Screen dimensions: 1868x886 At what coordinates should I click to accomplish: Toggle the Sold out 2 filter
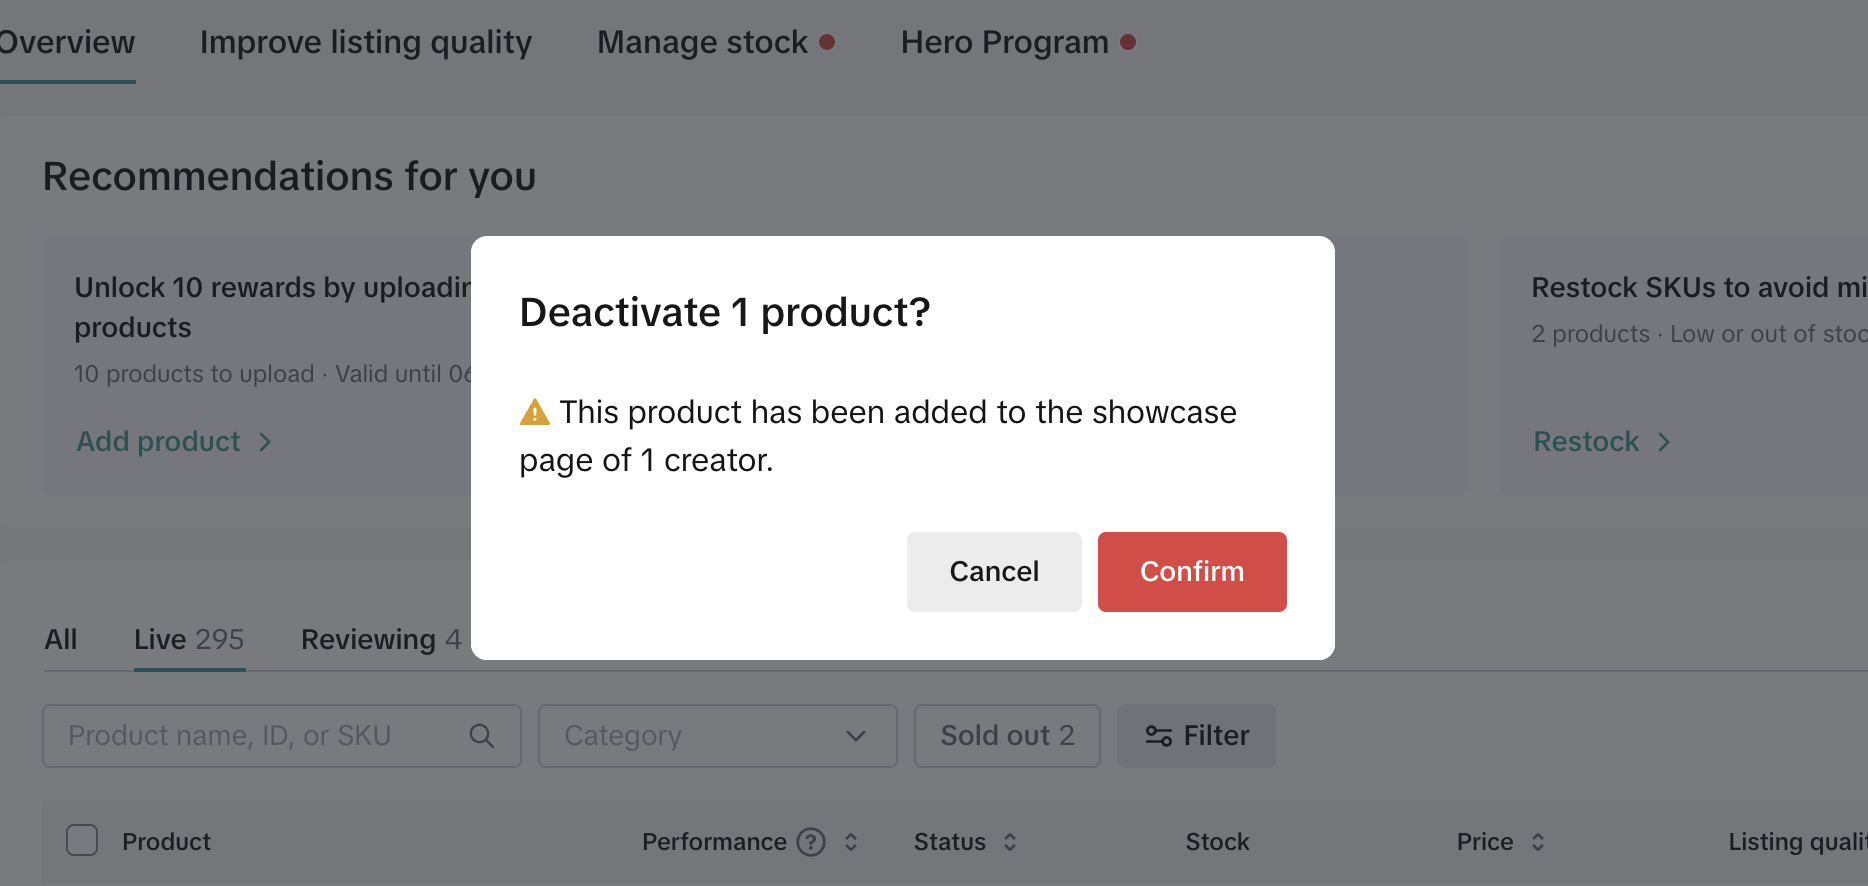click(1007, 736)
